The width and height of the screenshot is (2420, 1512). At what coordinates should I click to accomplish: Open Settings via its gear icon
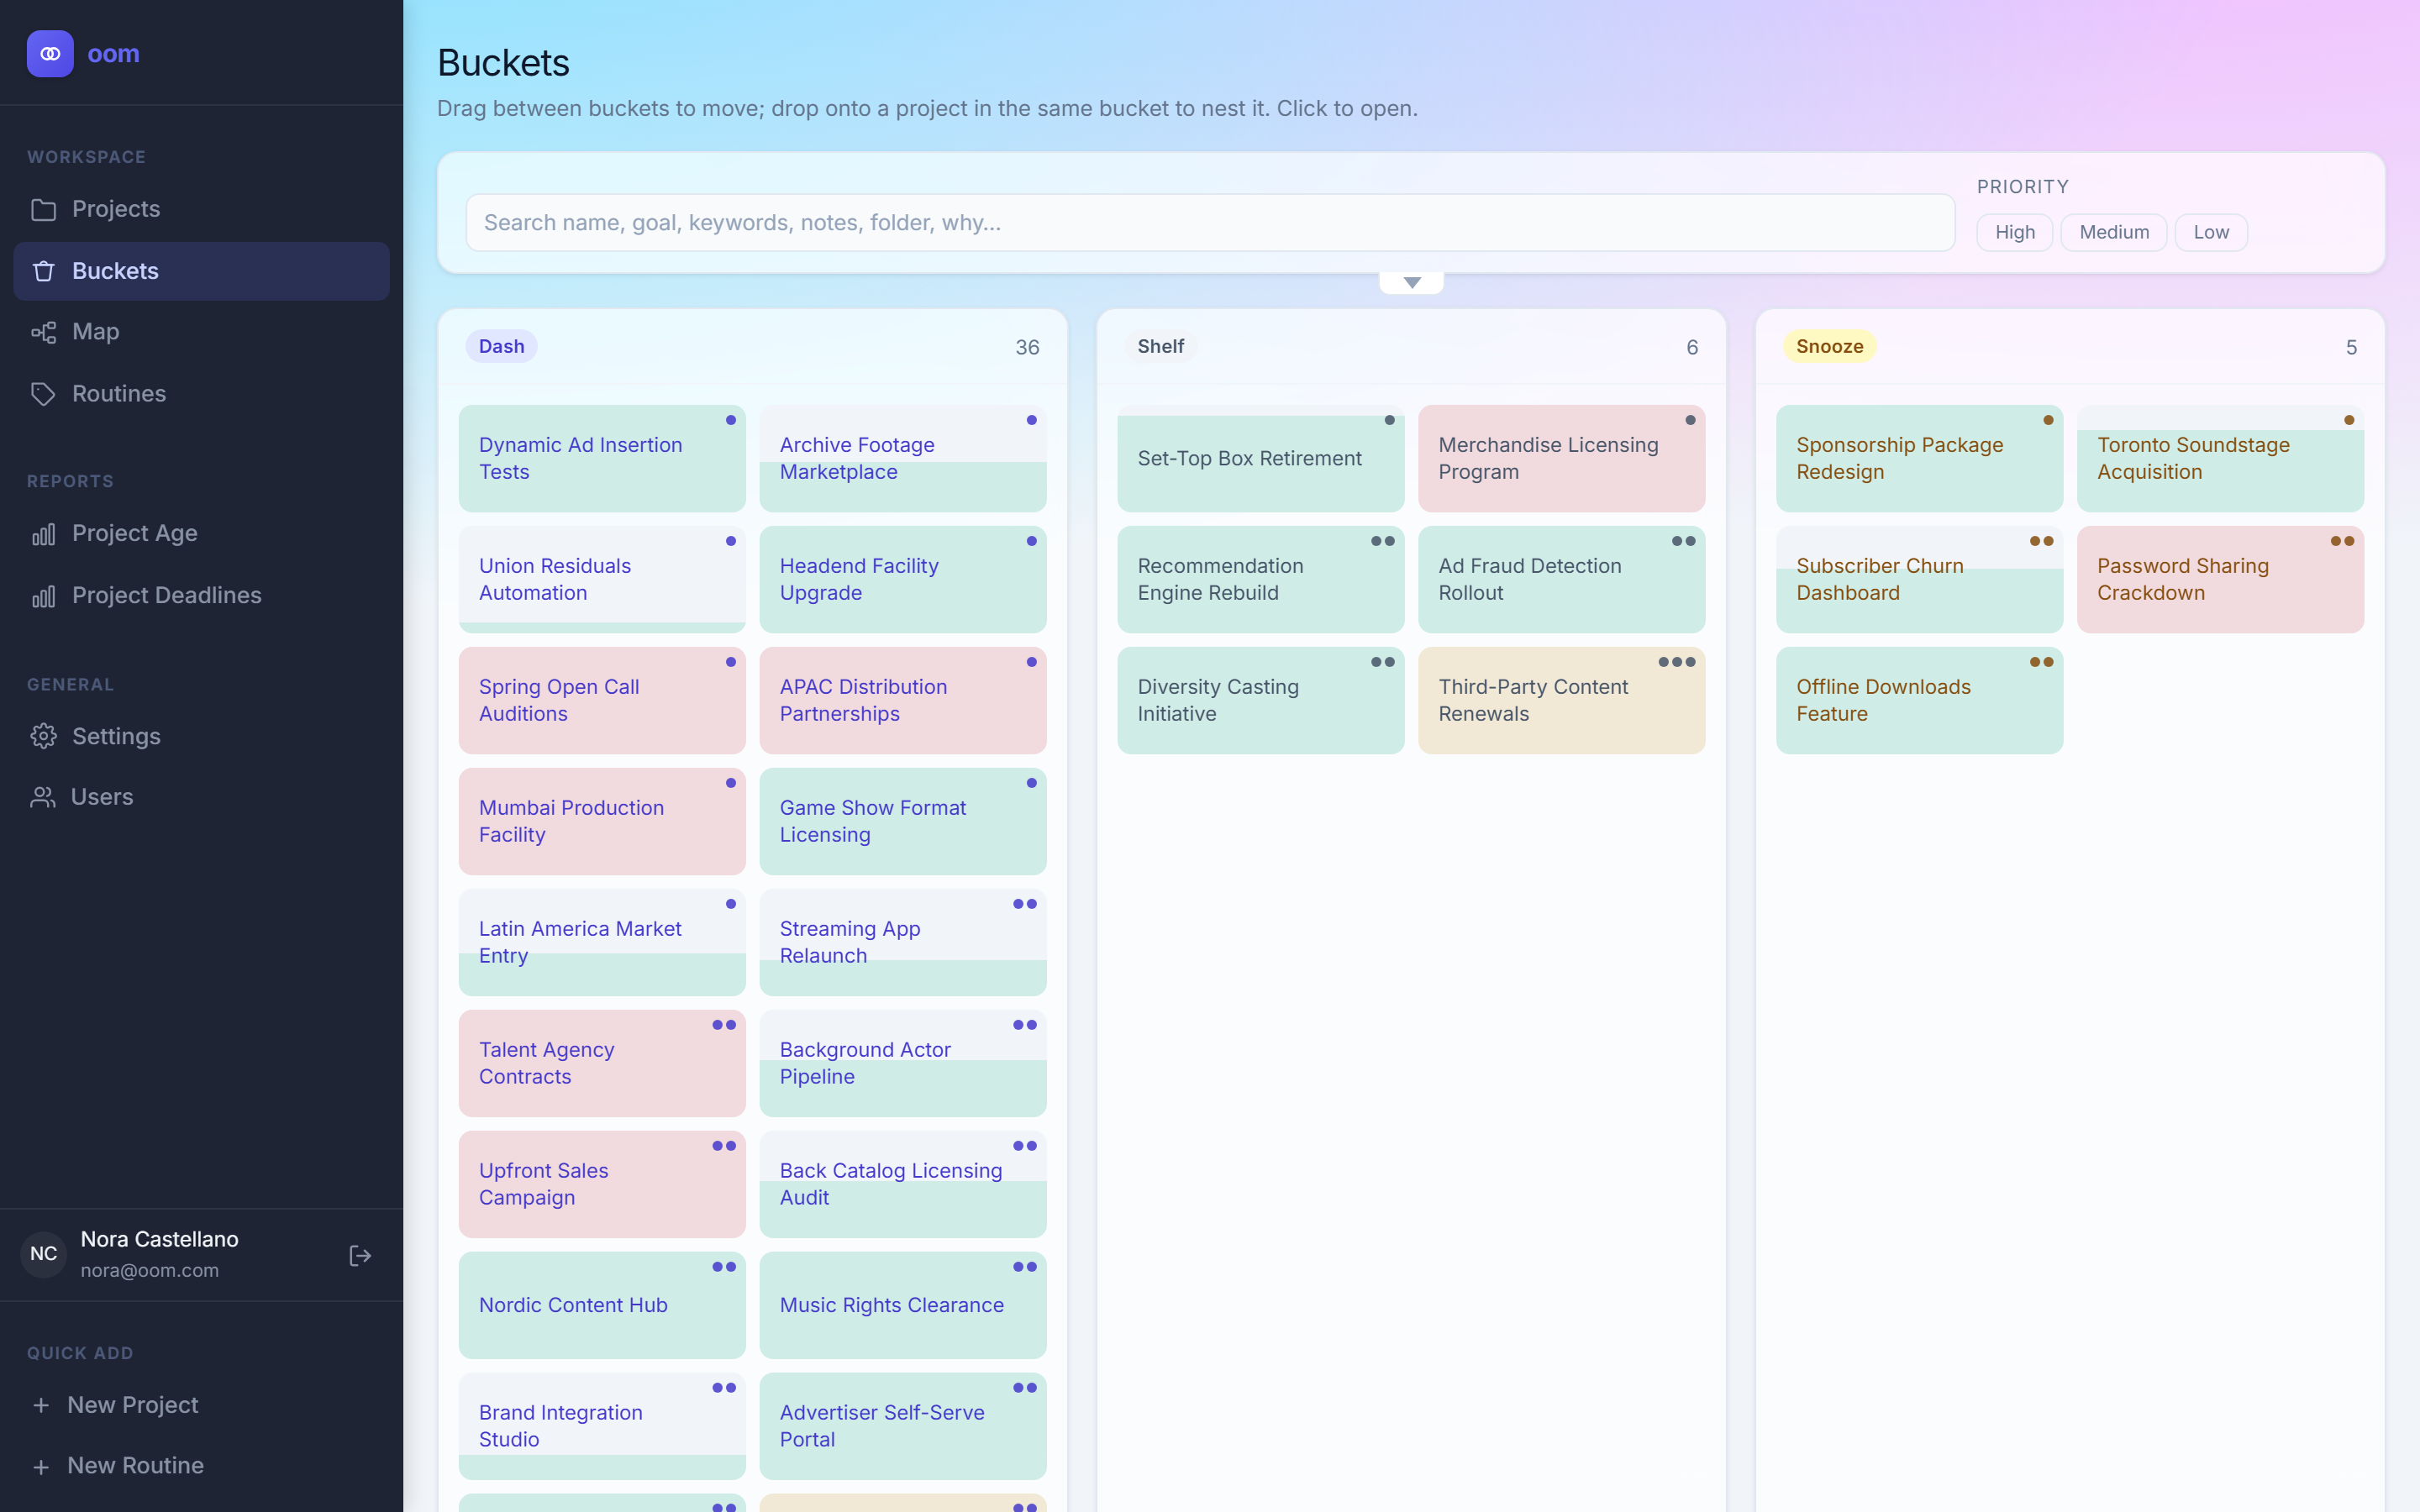43,737
